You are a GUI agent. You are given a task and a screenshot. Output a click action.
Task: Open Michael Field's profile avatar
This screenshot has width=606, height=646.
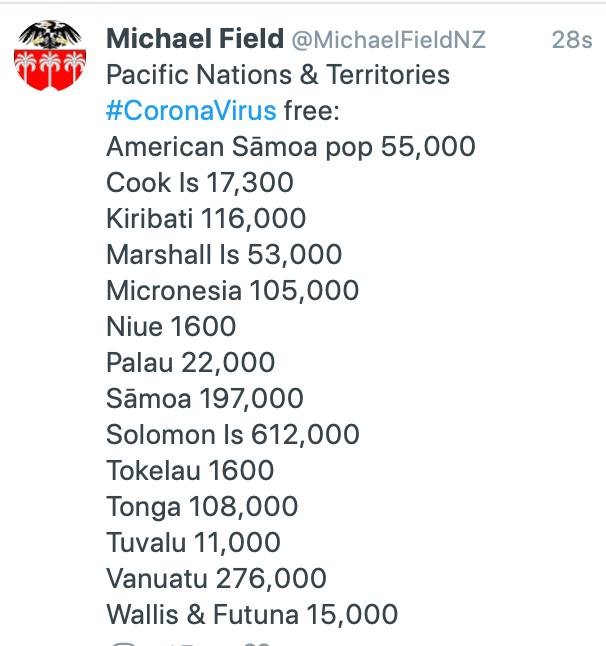click(50, 55)
